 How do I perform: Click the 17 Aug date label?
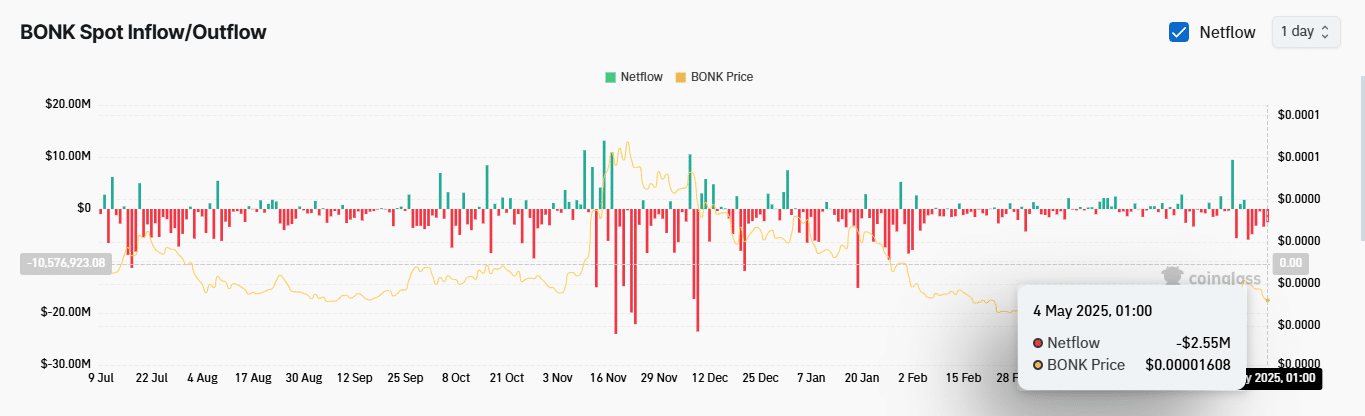pos(253,379)
